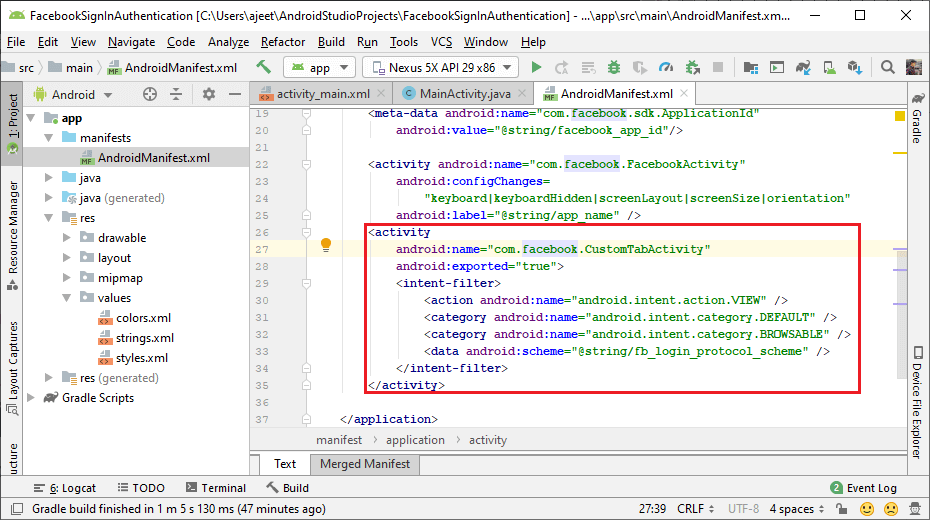Expand the java (generated) folder

point(49,198)
